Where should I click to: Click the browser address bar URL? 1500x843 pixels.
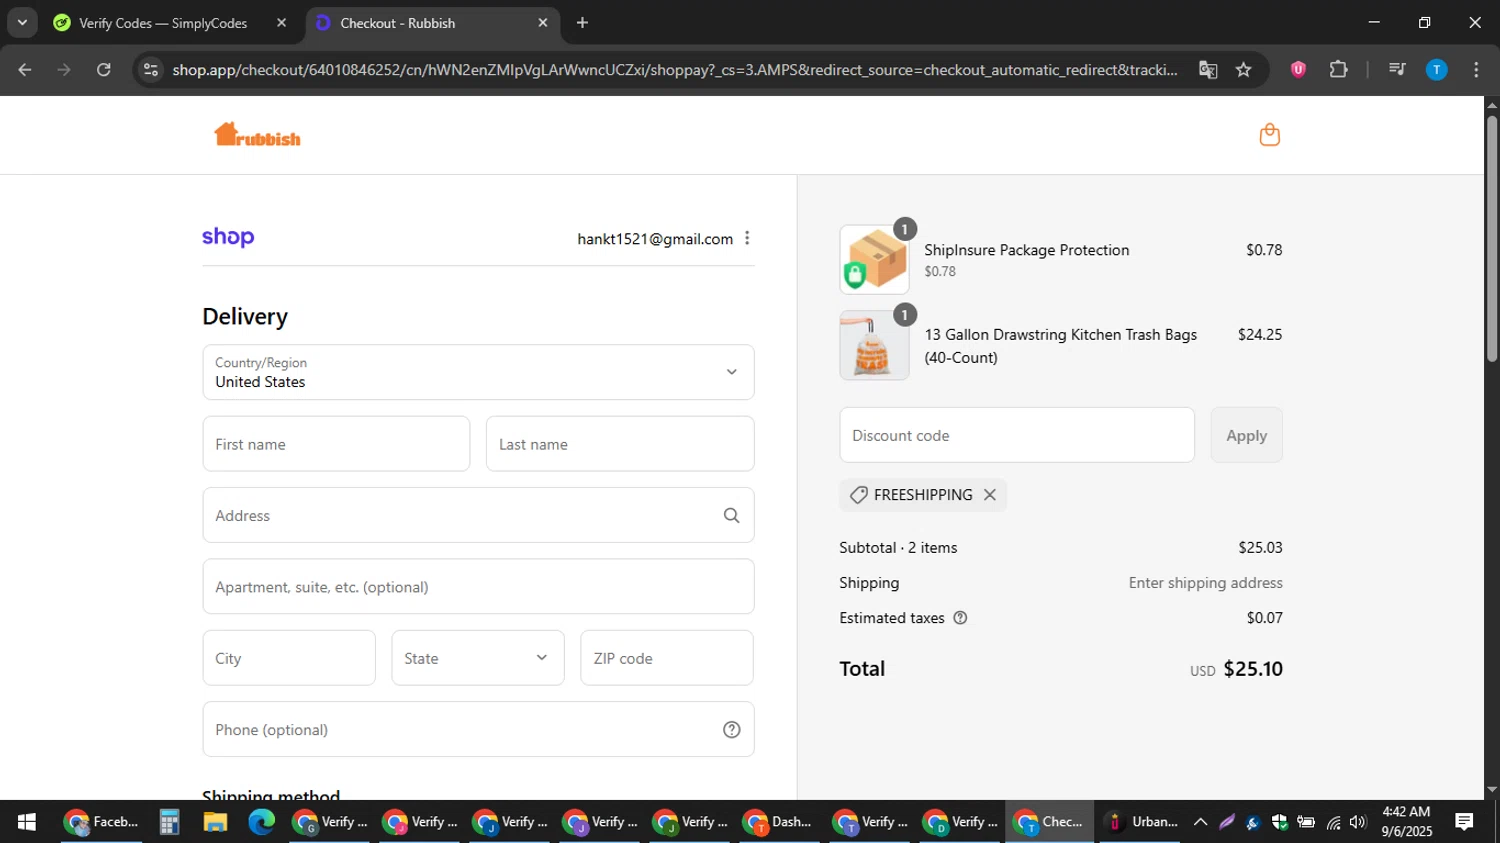pyautogui.click(x=675, y=70)
